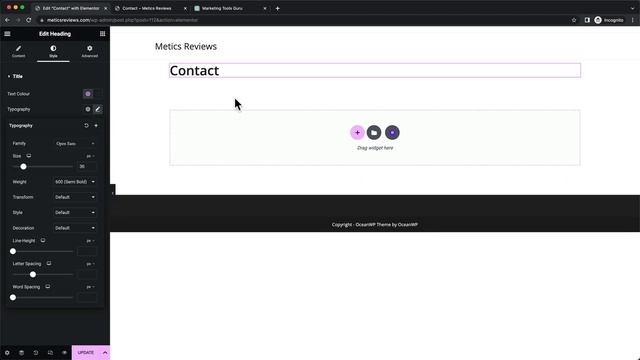The width and height of the screenshot is (640, 360).
Task: Click the Word Spacing value field
Action: (87, 298)
